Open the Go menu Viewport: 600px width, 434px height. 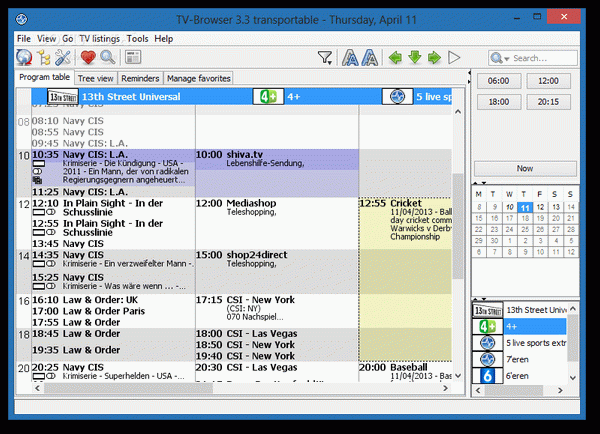point(67,39)
